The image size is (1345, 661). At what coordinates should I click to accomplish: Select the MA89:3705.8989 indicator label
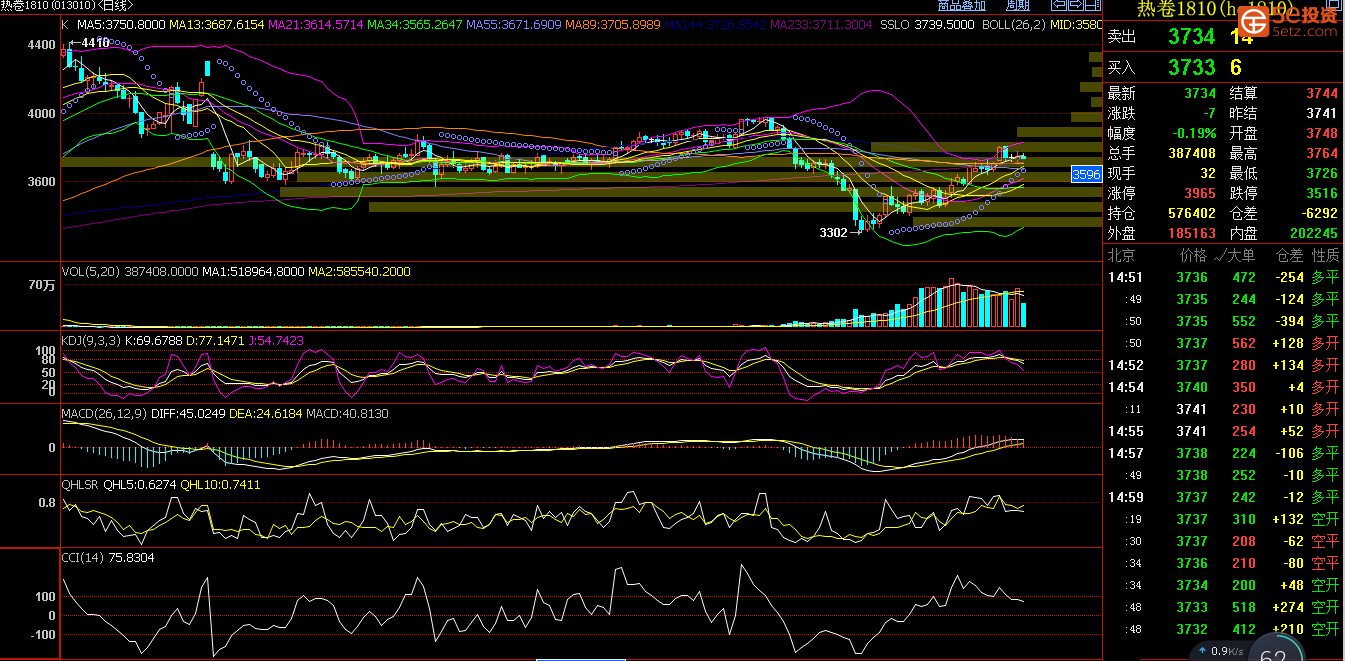point(613,24)
